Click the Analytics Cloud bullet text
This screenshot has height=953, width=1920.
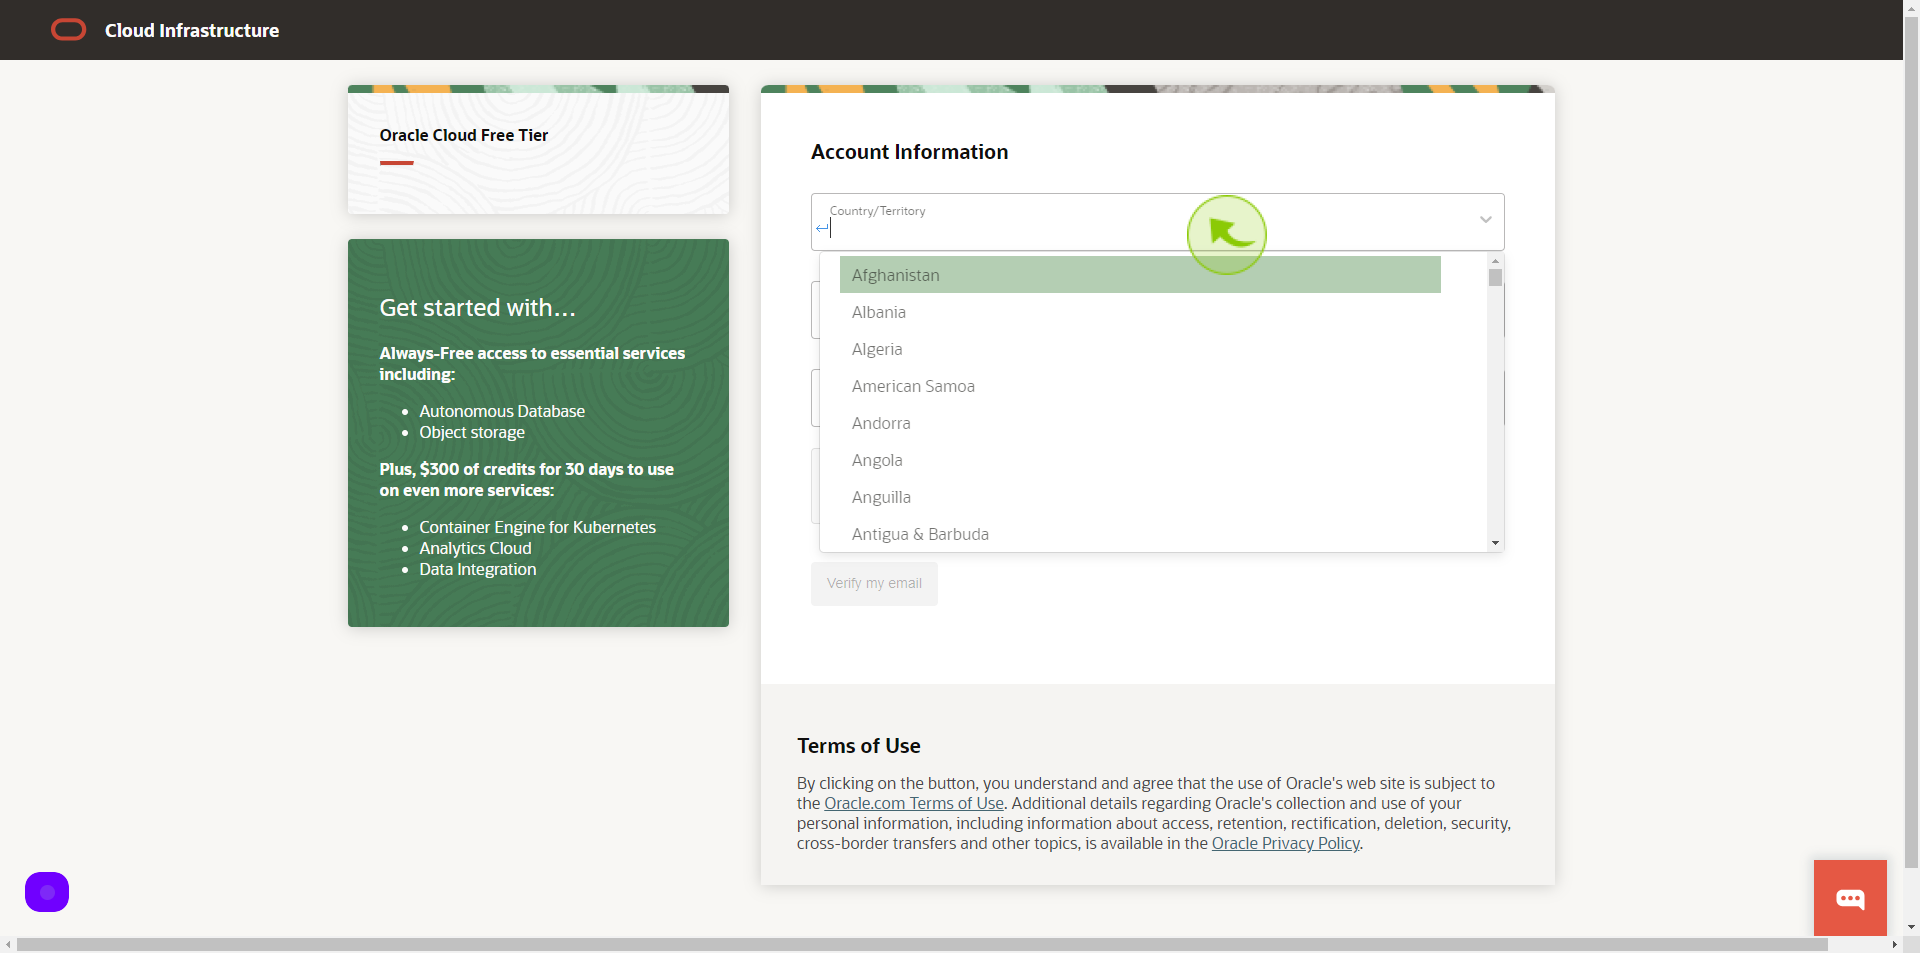pos(475,548)
